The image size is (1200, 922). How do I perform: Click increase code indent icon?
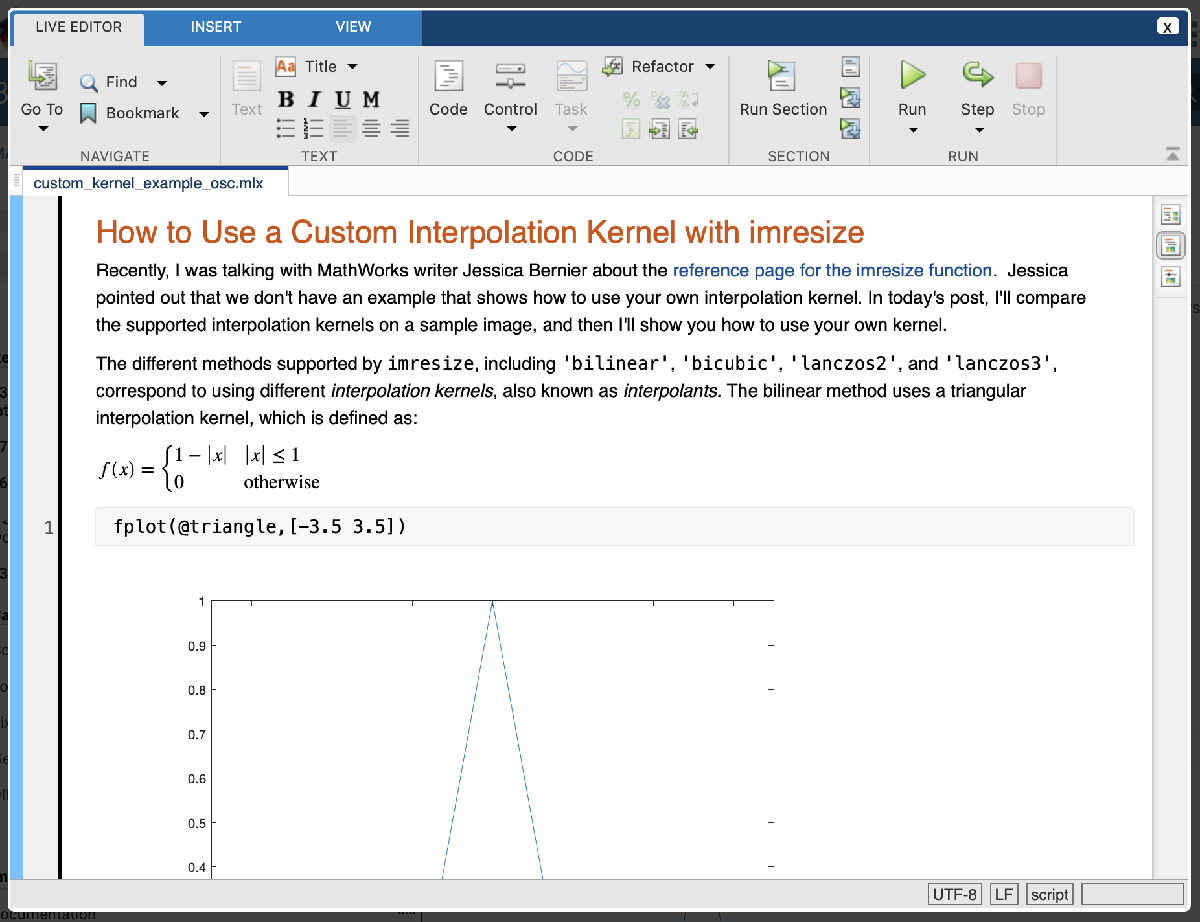(659, 128)
